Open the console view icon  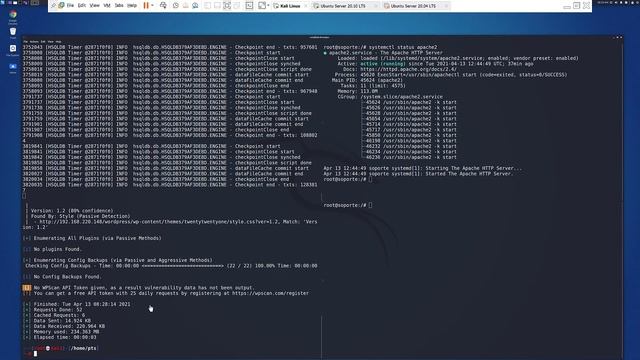249,6
